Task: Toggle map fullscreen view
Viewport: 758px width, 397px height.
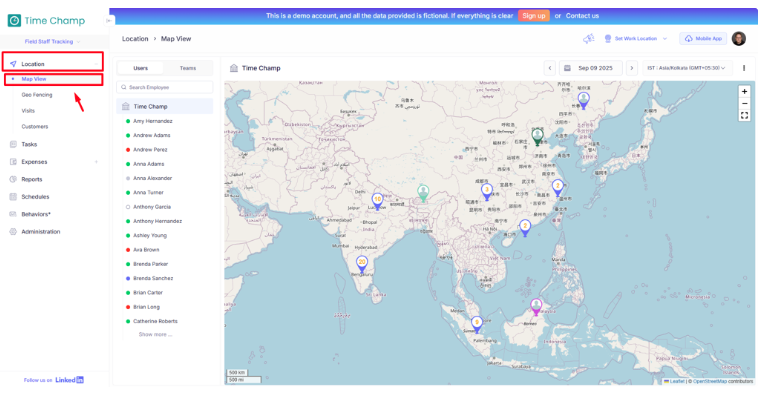Action: [744, 116]
